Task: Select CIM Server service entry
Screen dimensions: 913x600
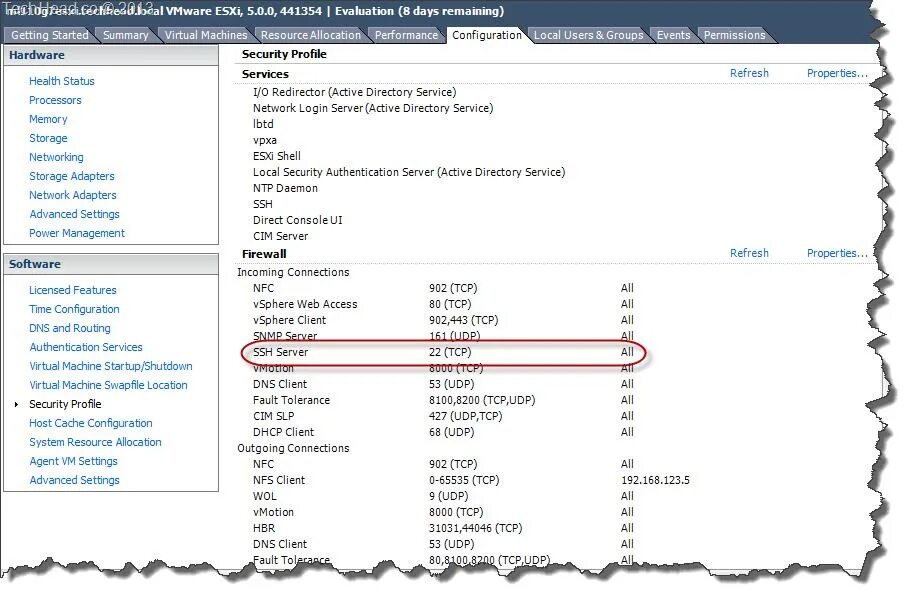Action: tap(281, 237)
